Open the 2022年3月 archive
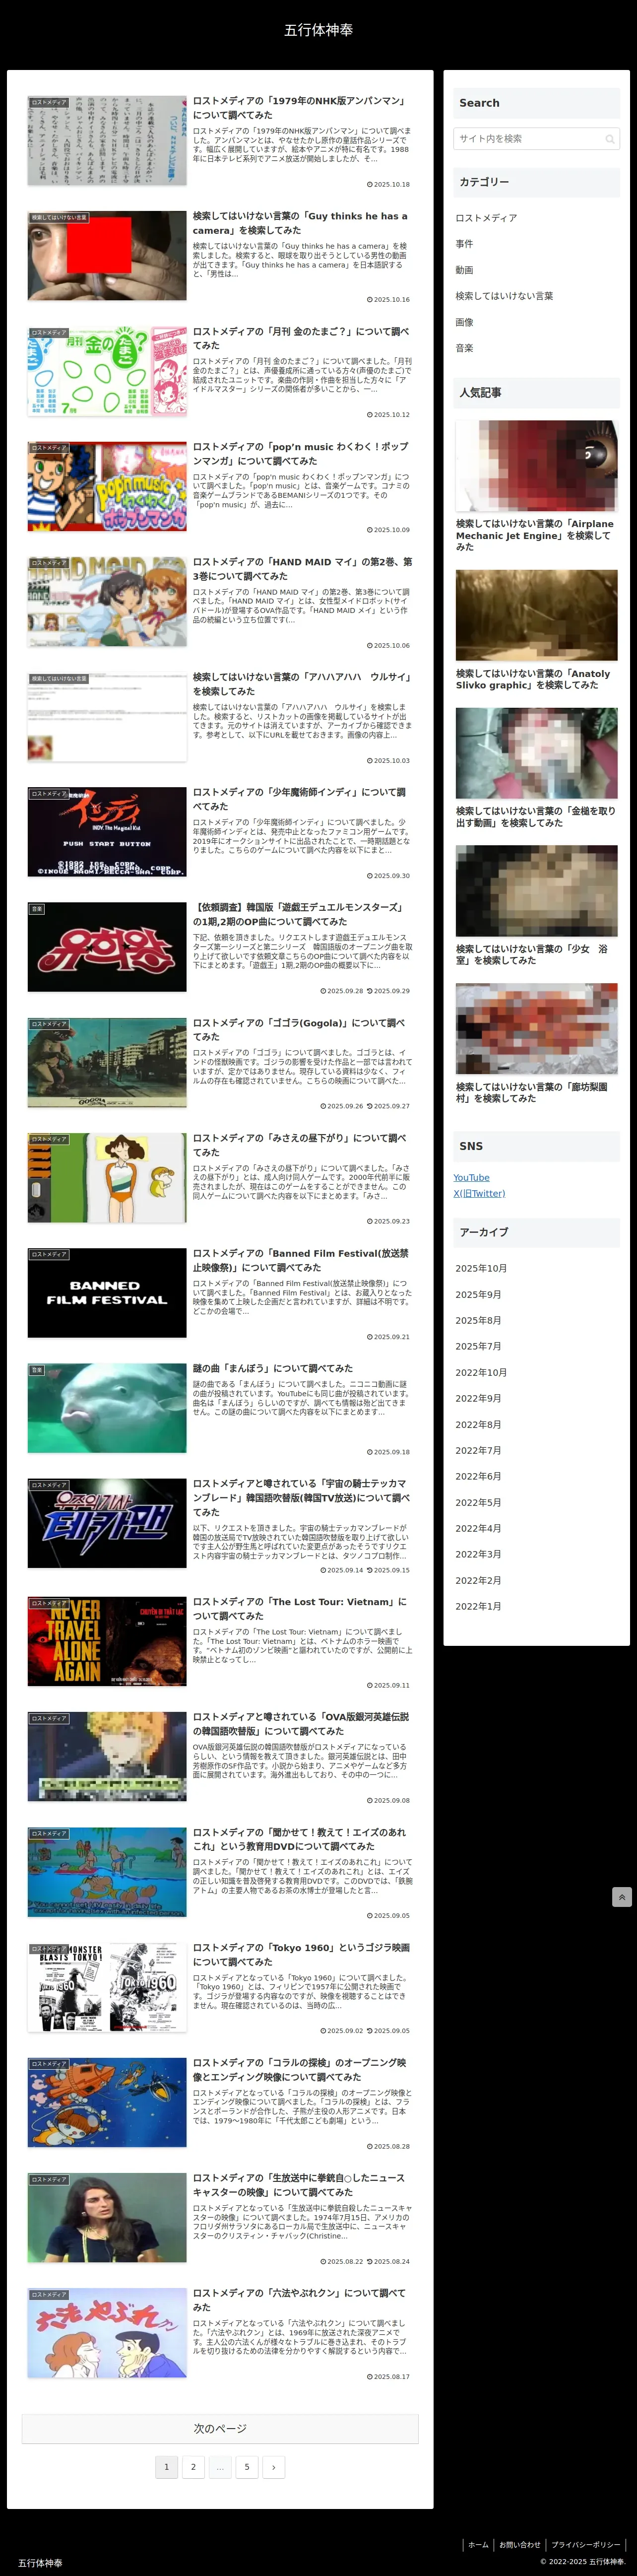 (x=478, y=1554)
